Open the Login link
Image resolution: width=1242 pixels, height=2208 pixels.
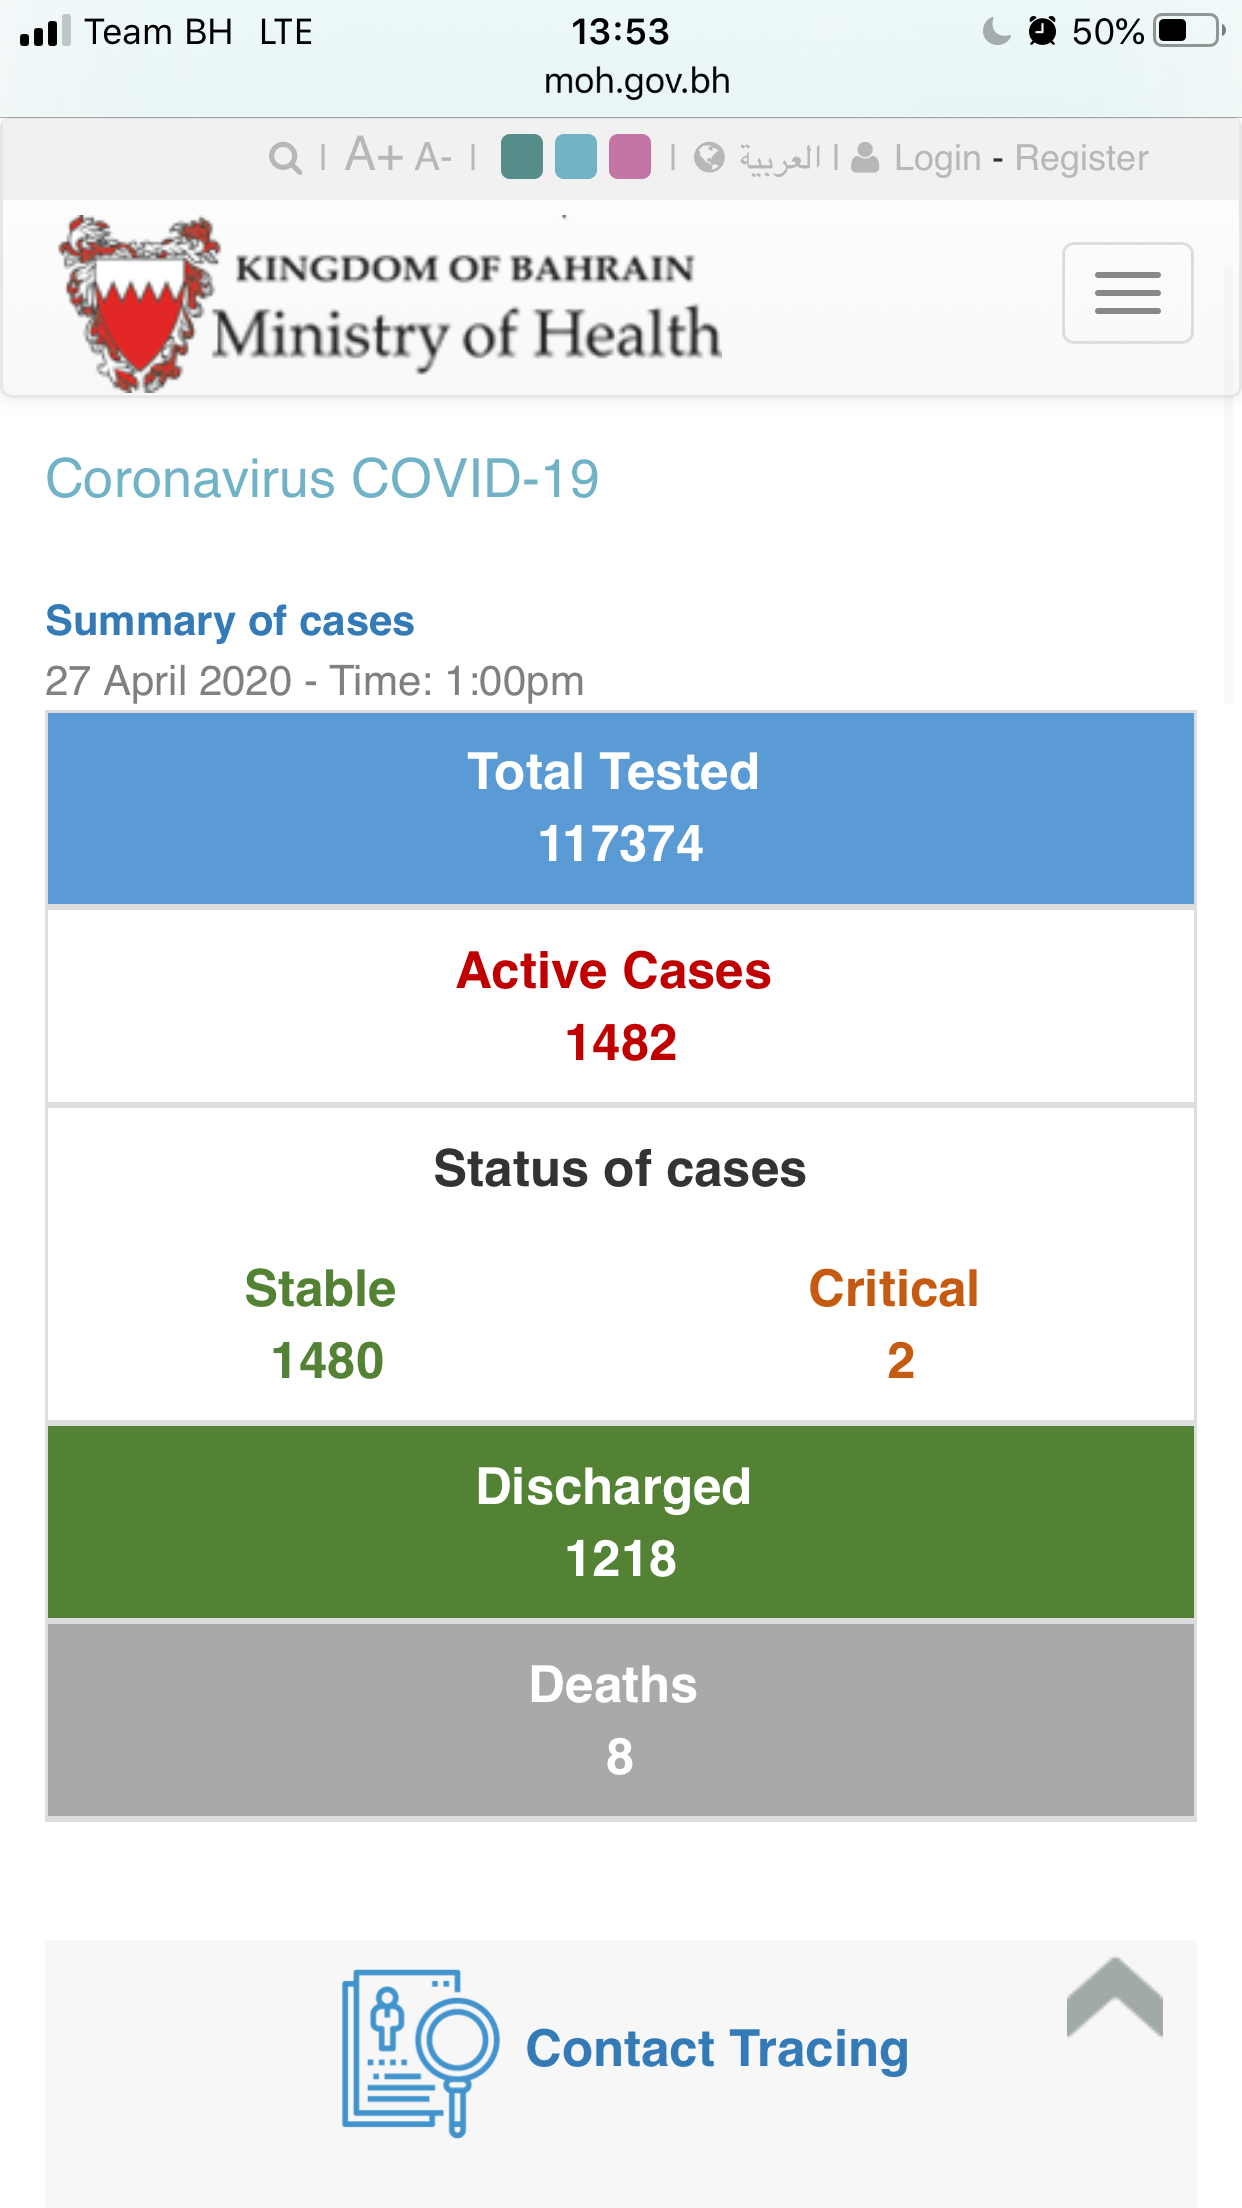tap(937, 158)
